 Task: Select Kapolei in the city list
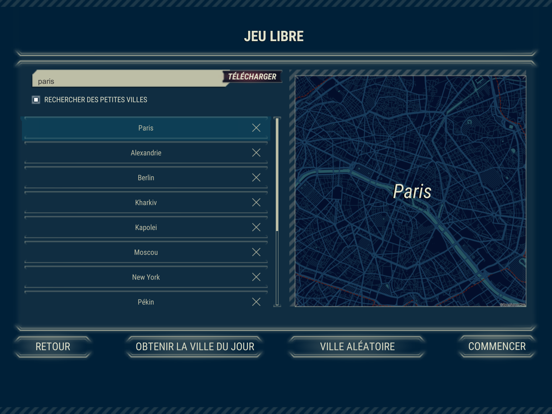point(146,227)
